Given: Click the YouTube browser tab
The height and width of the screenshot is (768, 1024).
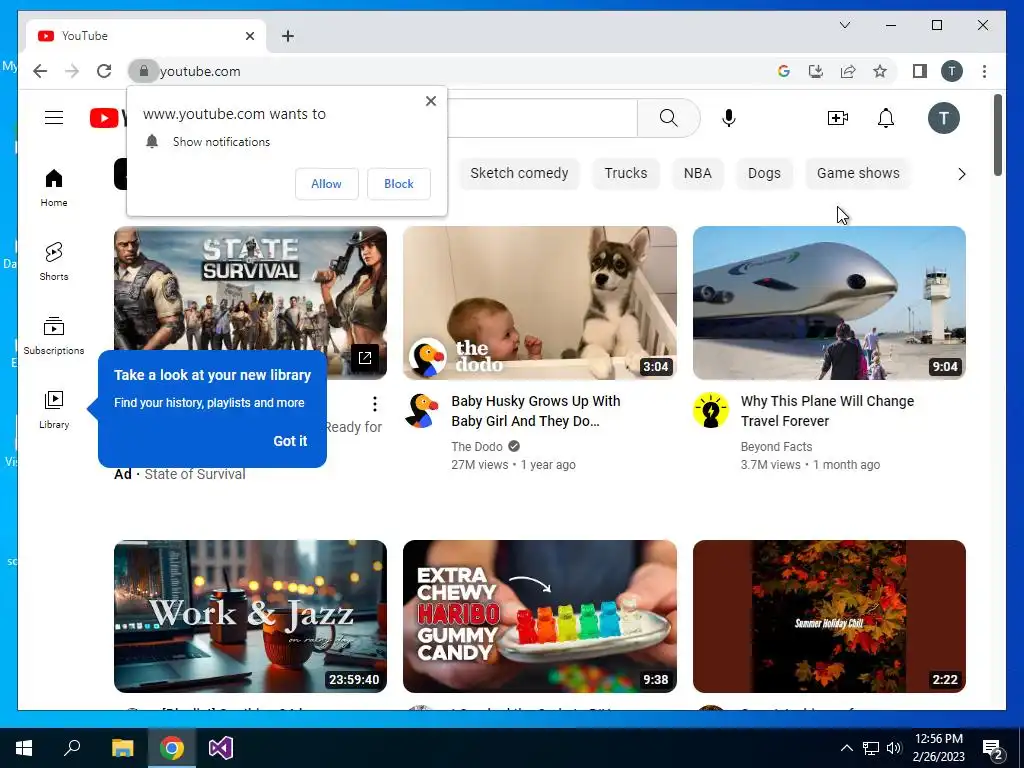Looking at the screenshot, I should coord(146,36).
